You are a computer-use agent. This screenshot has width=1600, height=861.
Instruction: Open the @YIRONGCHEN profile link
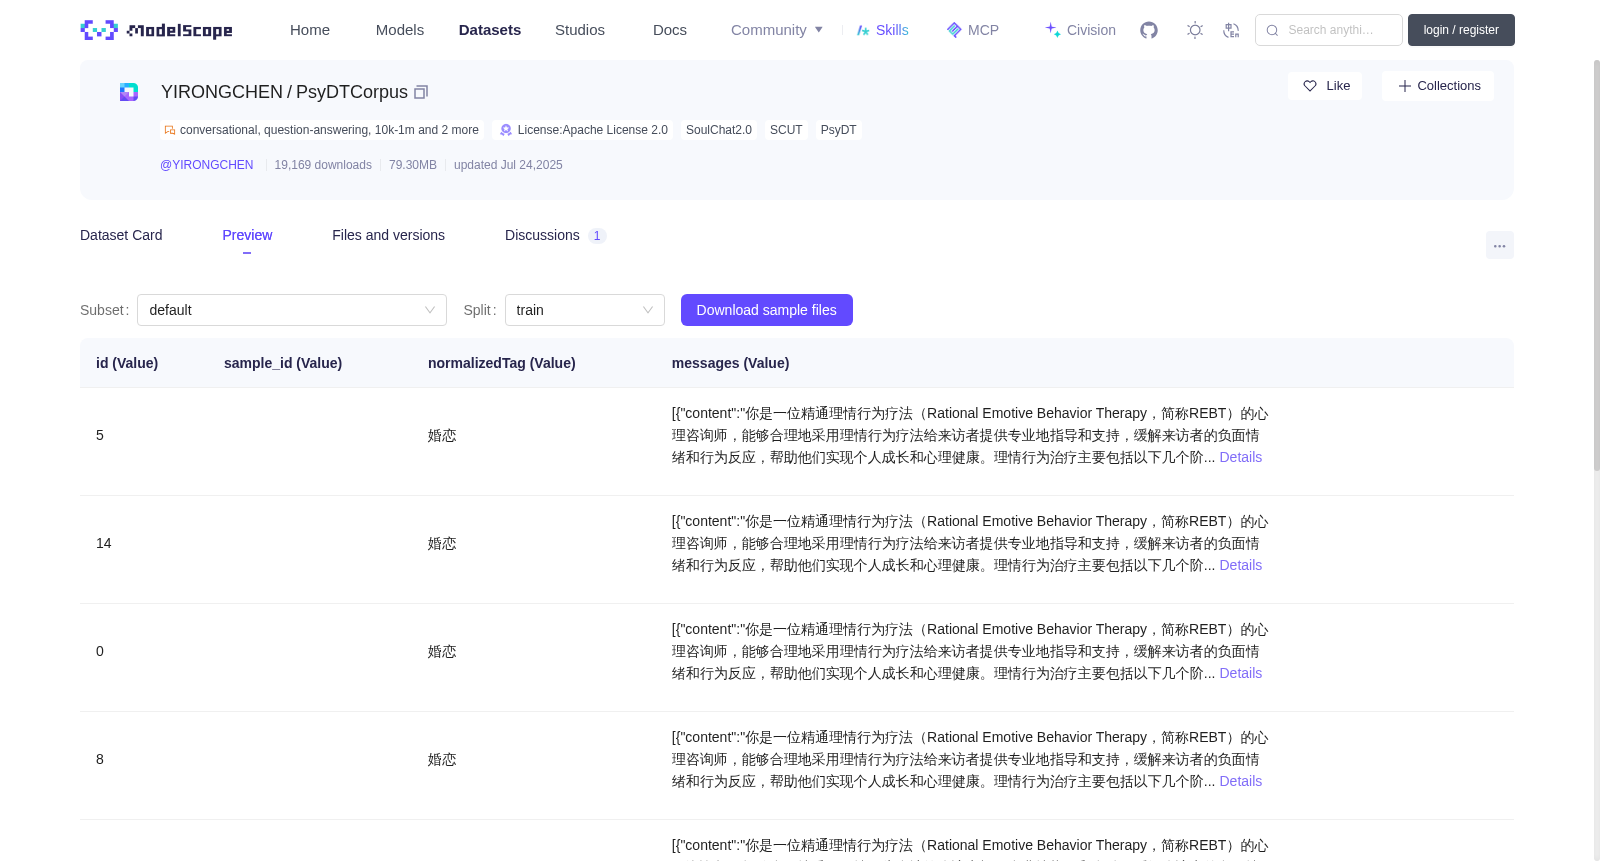pyautogui.click(x=207, y=165)
